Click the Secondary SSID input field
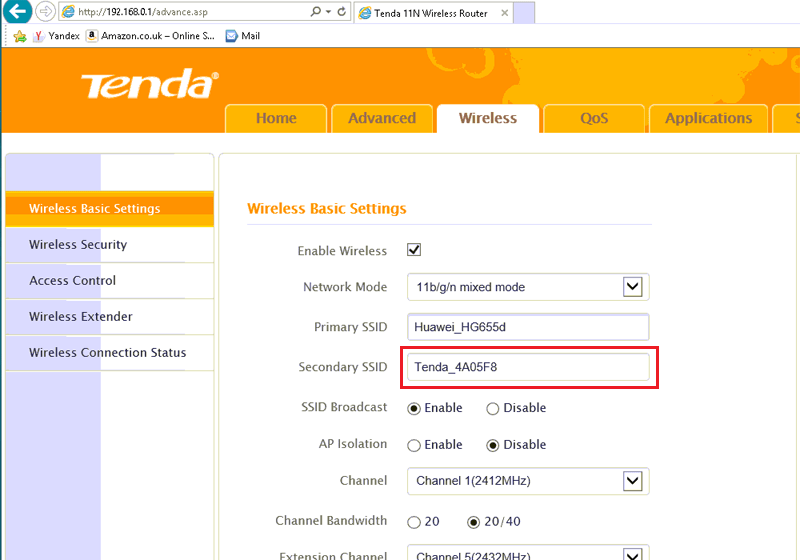The height and width of the screenshot is (560, 800). click(528, 367)
